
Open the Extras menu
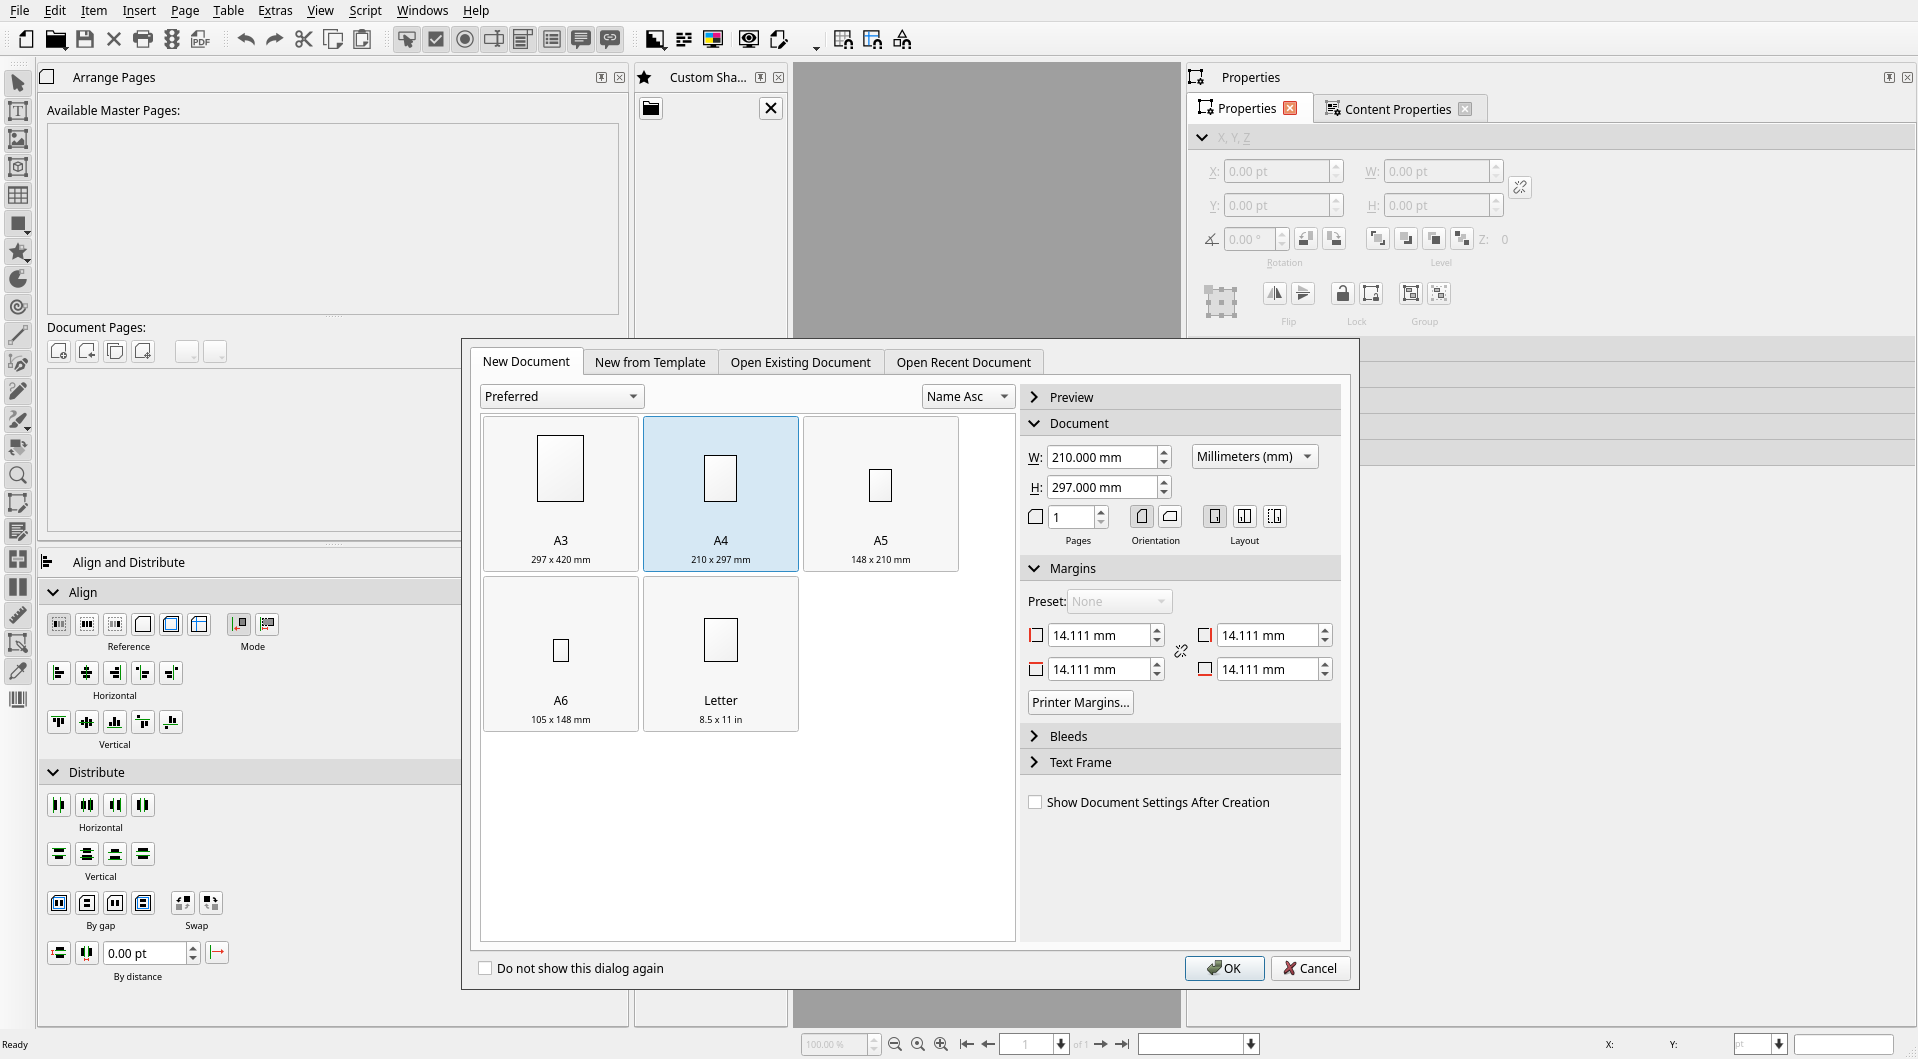[275, 10]
